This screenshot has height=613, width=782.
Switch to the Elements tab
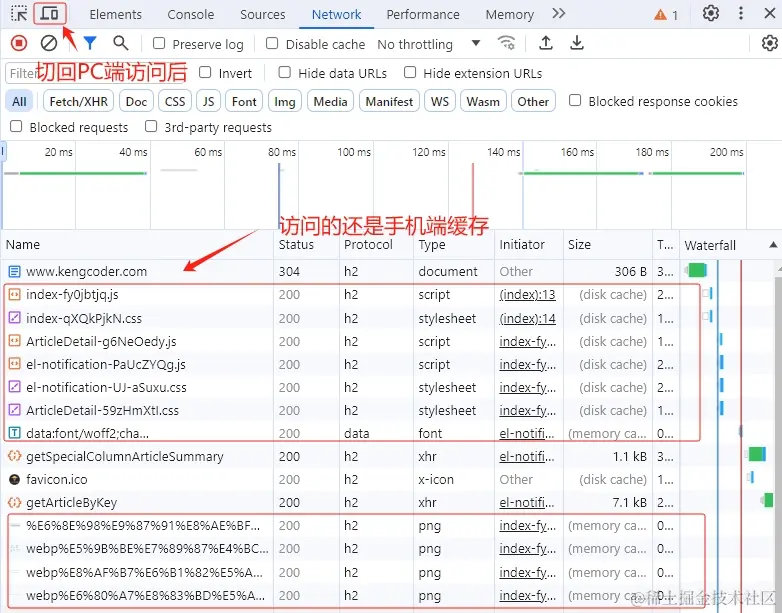(x=115, y=14)
